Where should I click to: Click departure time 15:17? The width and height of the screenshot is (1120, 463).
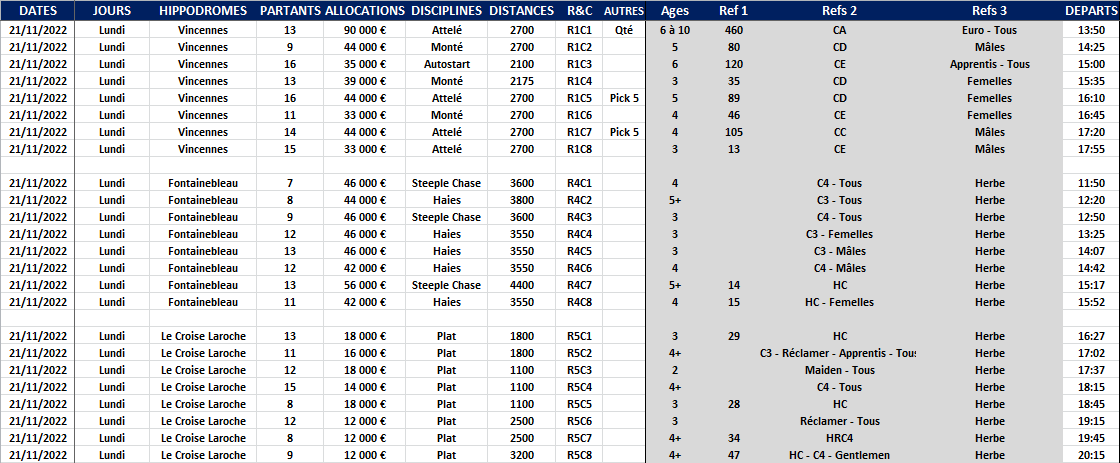tap(1091, 285)
